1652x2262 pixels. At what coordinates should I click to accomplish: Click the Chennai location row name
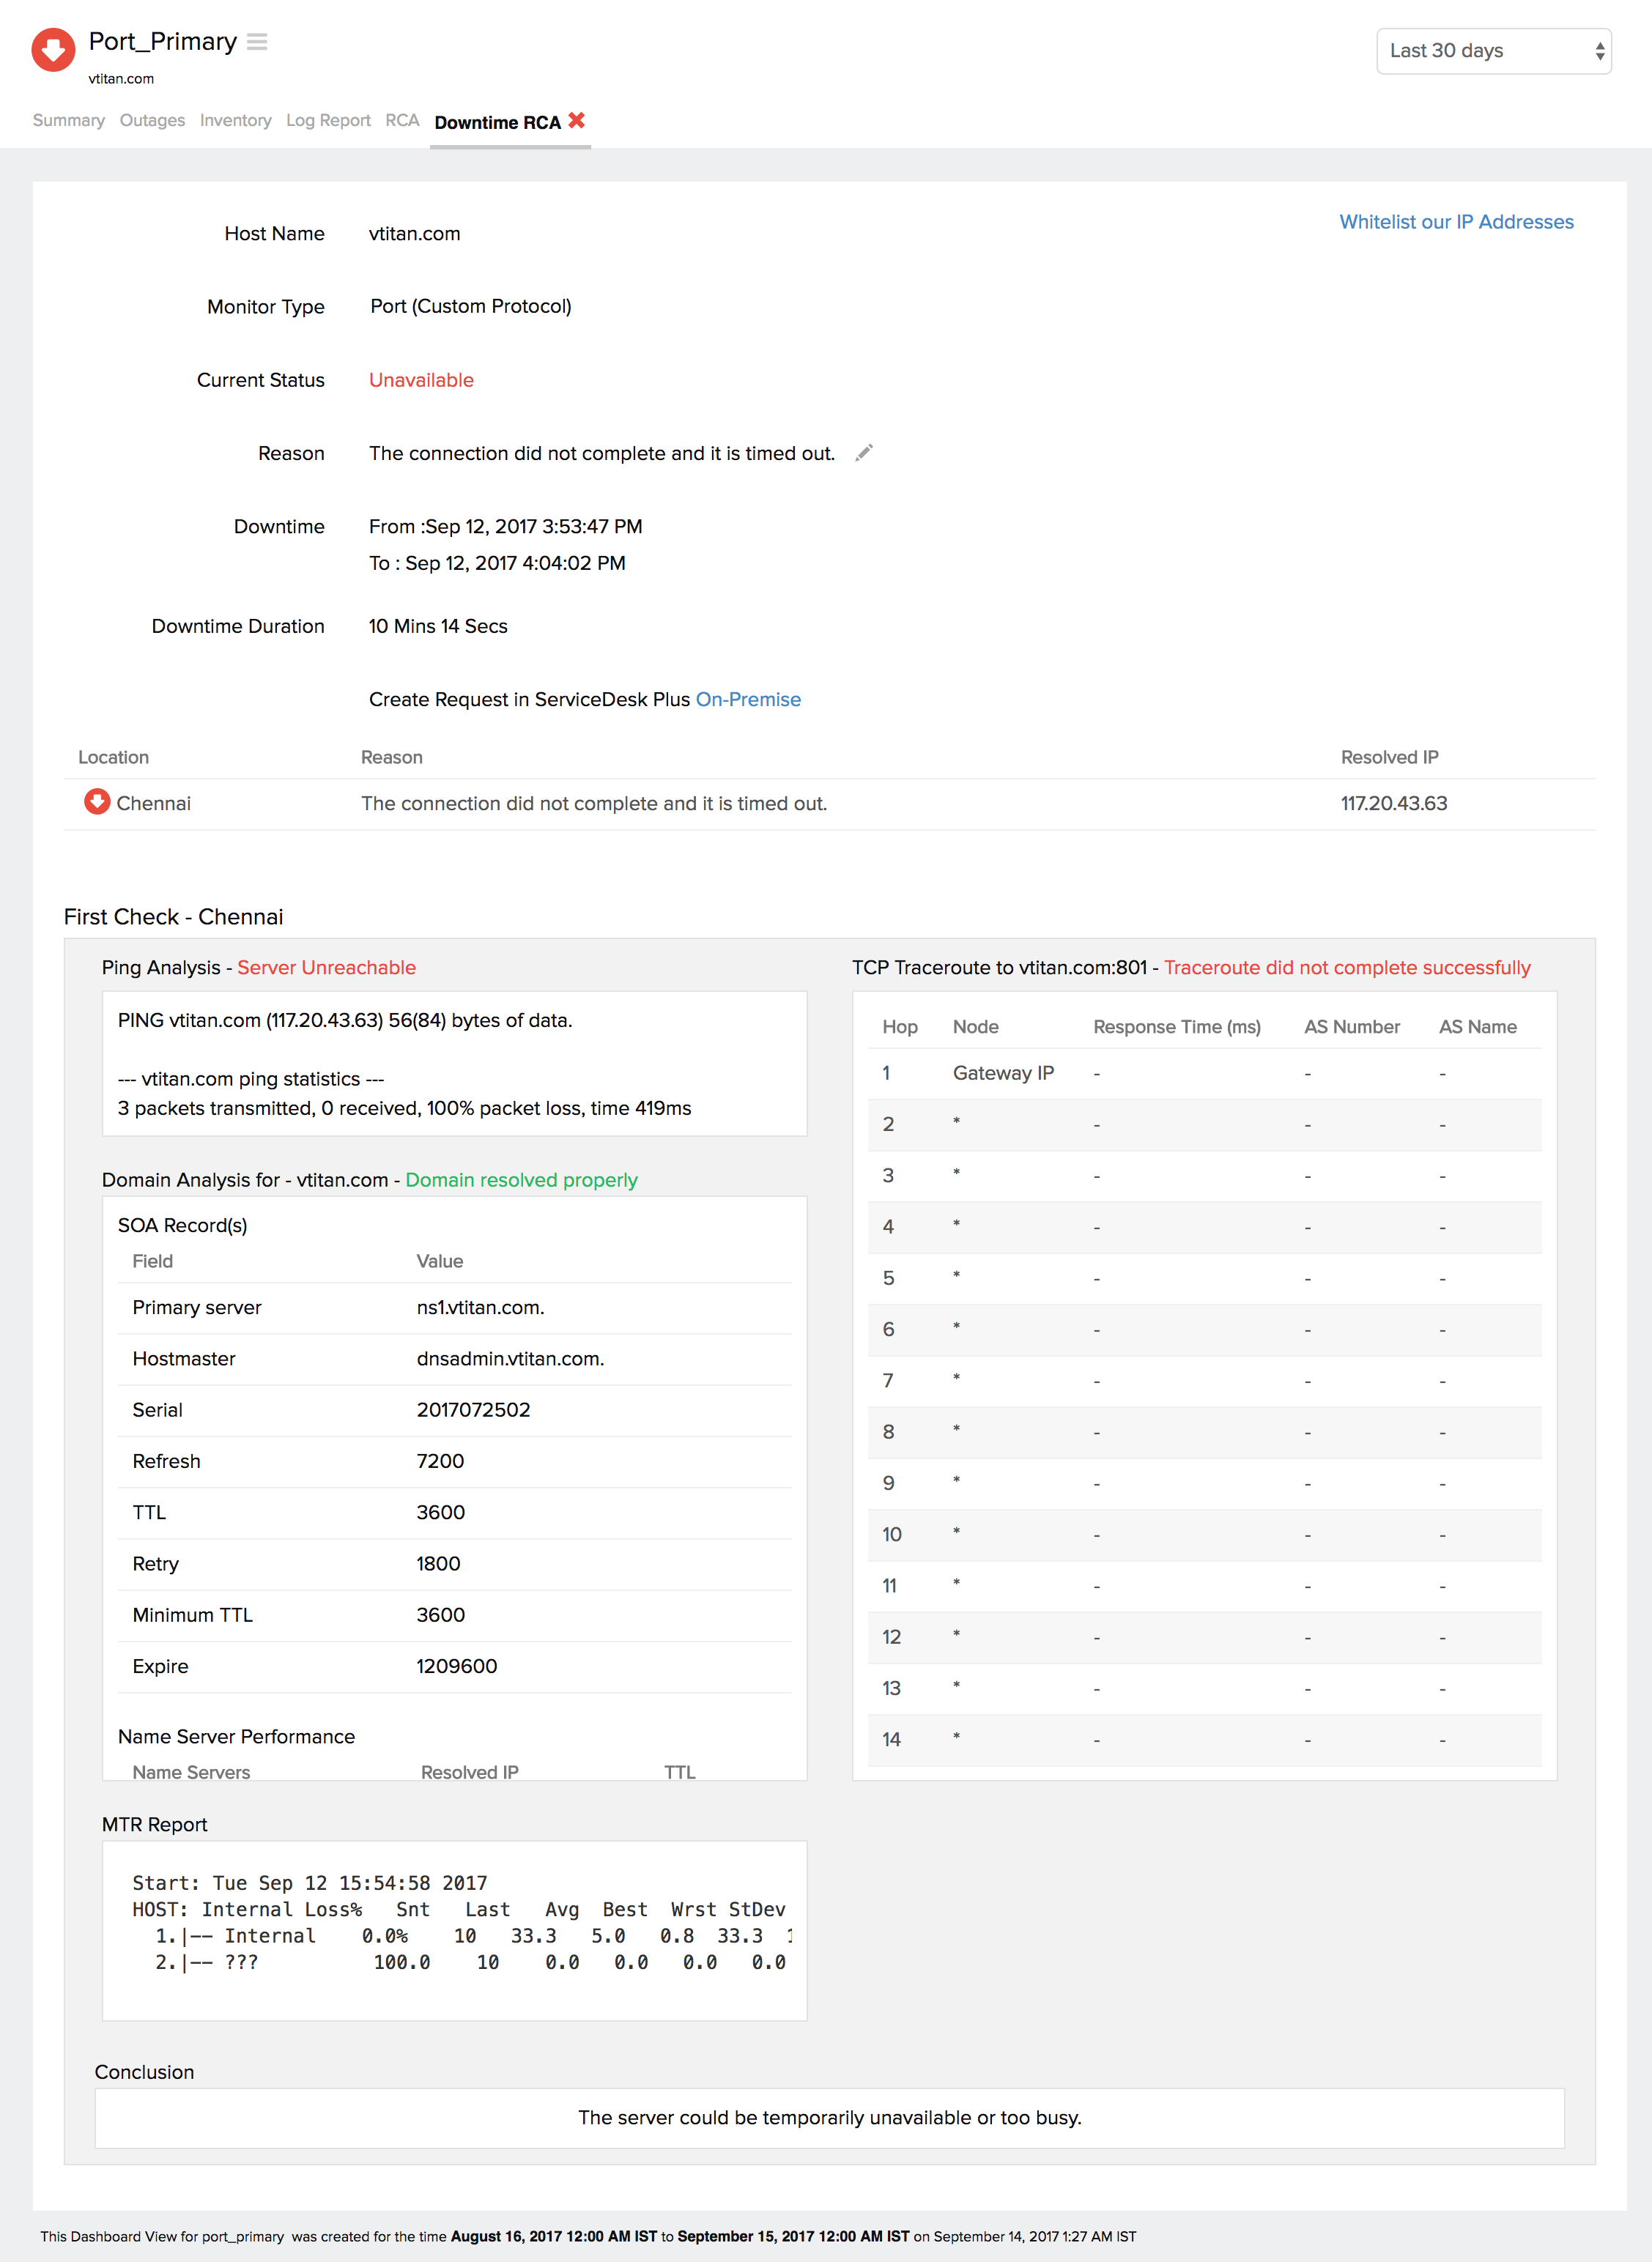[153, 803]
